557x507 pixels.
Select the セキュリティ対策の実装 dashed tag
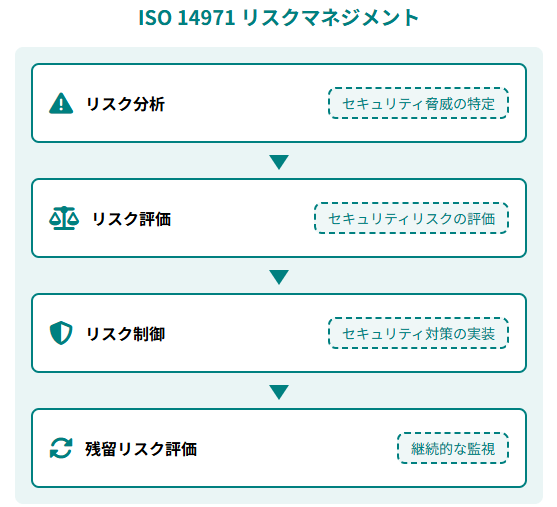click(418, 333)
